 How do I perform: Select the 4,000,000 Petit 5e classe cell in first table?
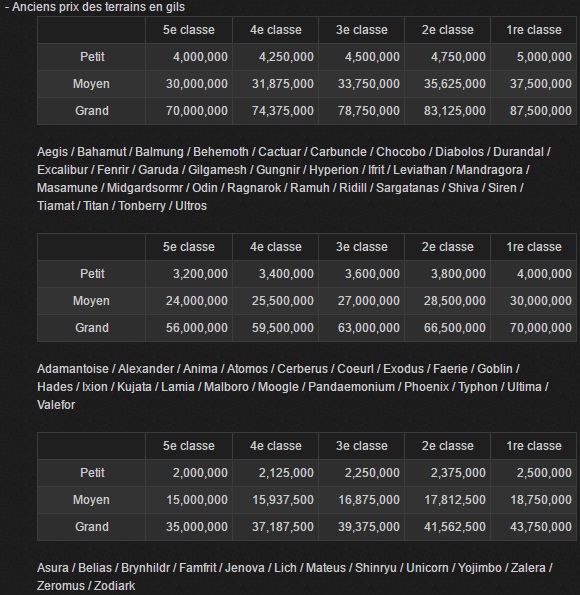pyautogui.click(x=189, y=57)
